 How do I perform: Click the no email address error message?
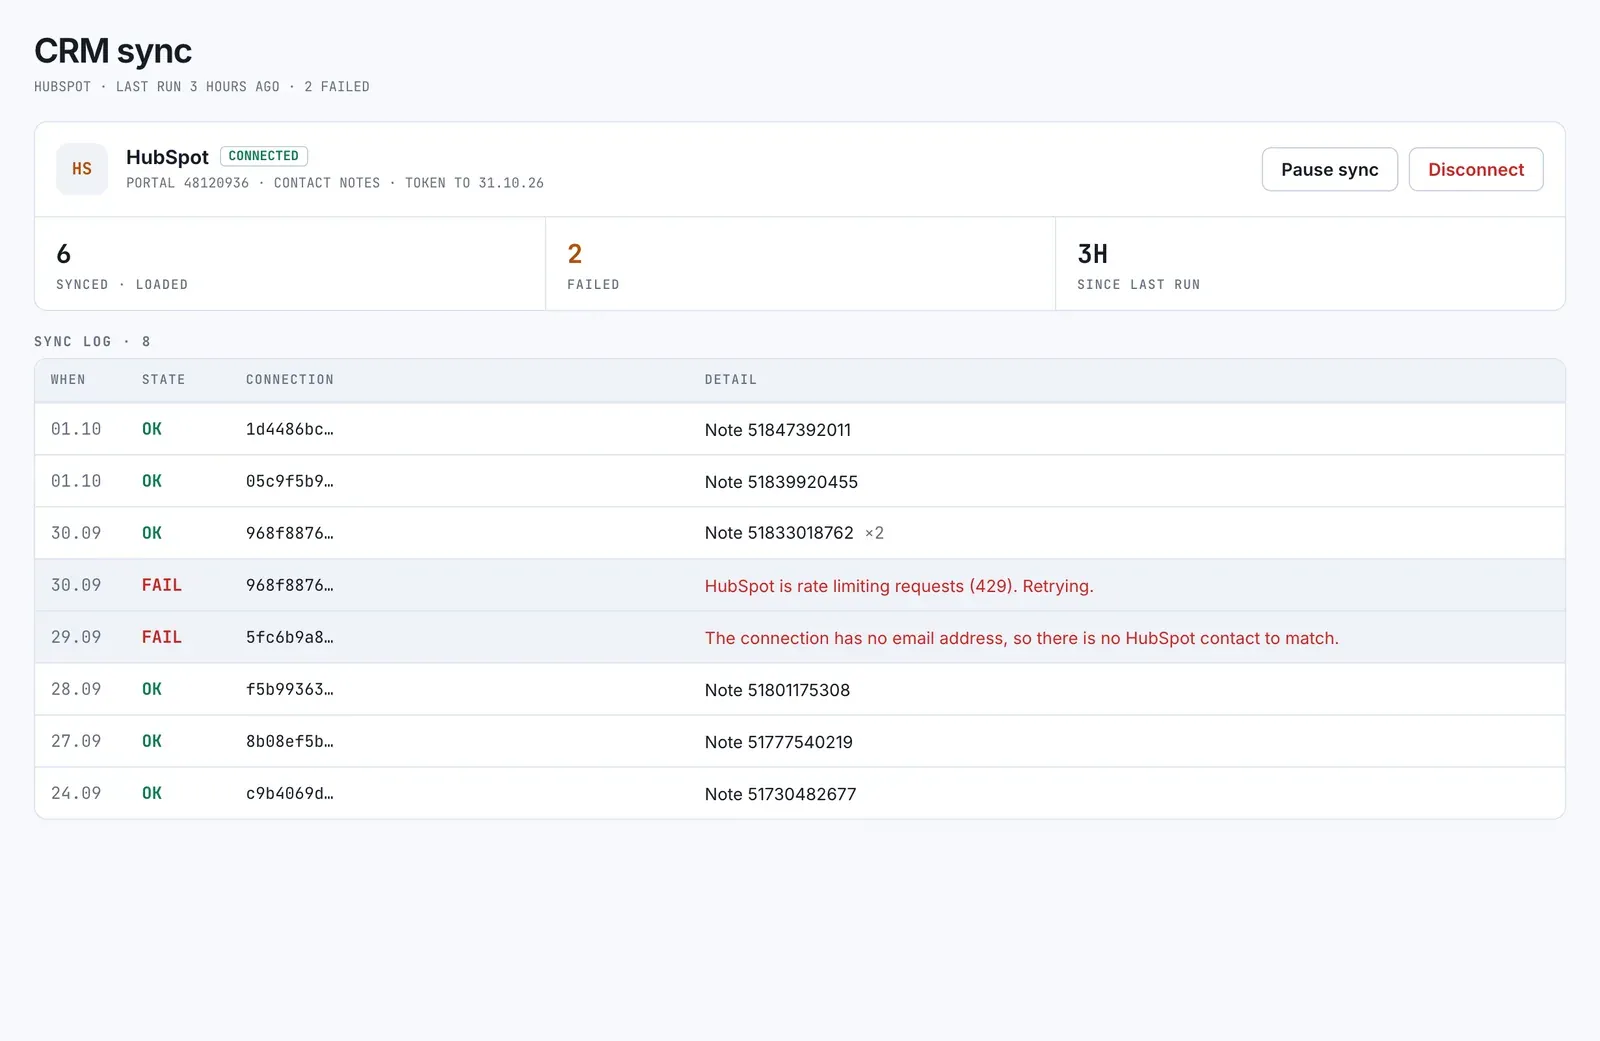pyautogui.click(x=1021, y=638)
